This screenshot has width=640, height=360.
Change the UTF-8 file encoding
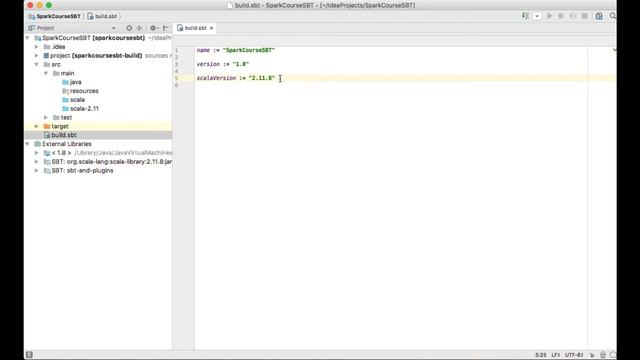pyautogui.click(x=574, y=355)
